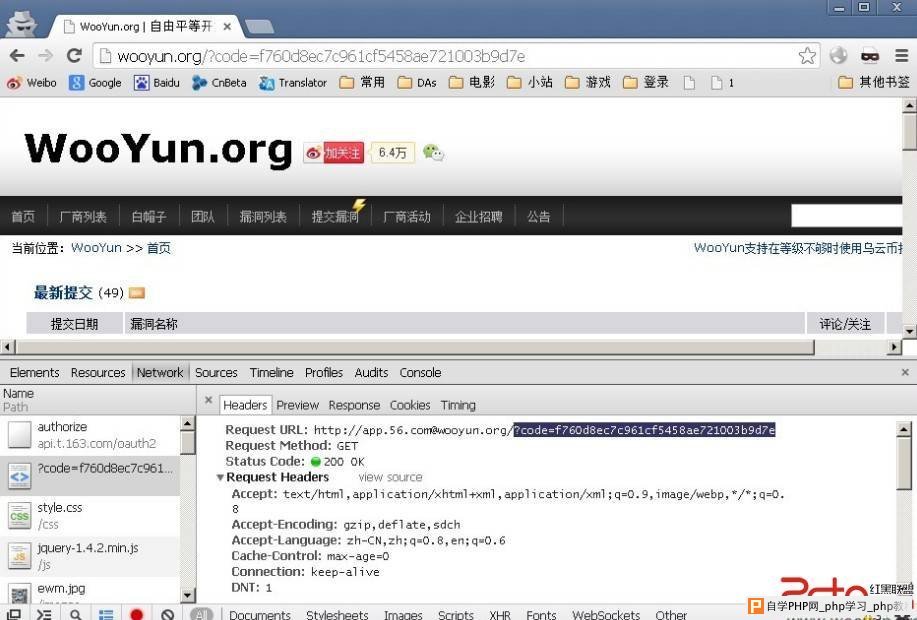Click the 最新提交 heading link
Image resolution: width=917 pixels, height=620 pixels.
pos(63,292)
